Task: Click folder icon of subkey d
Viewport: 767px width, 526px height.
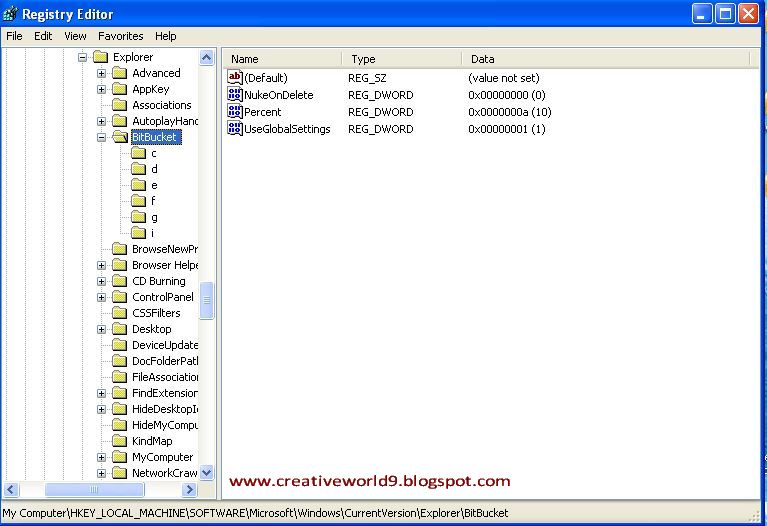Action: click(x=138, y=169)
